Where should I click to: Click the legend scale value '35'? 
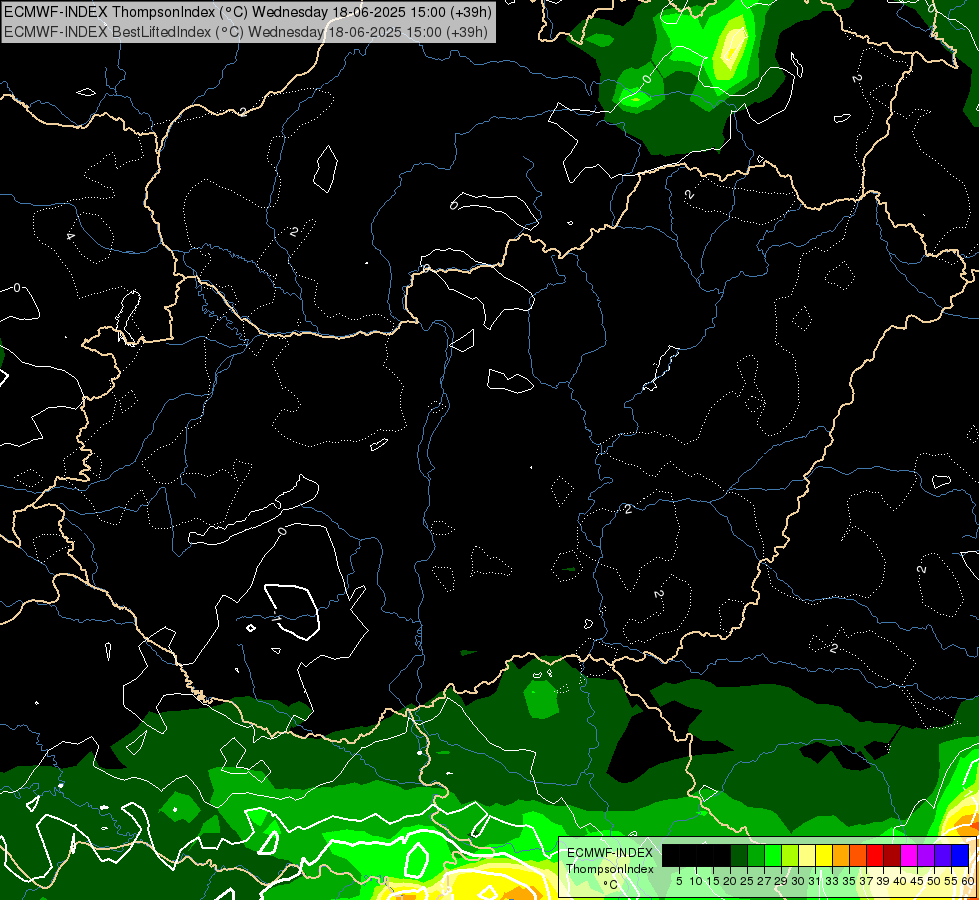click(x=850, y=881)
